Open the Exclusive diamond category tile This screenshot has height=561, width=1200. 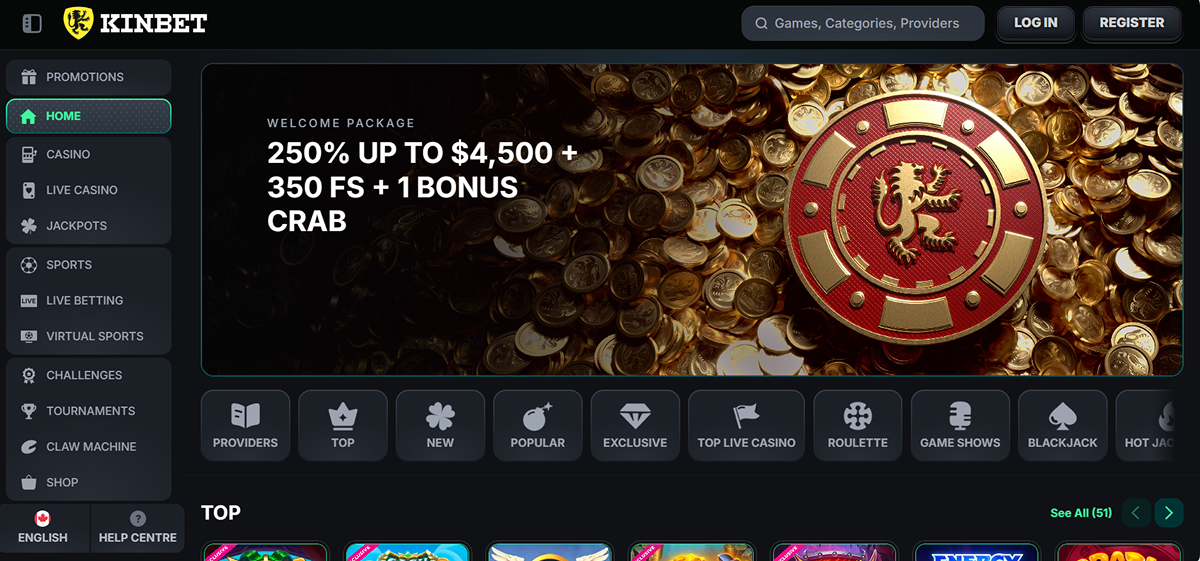pos(635,425)
